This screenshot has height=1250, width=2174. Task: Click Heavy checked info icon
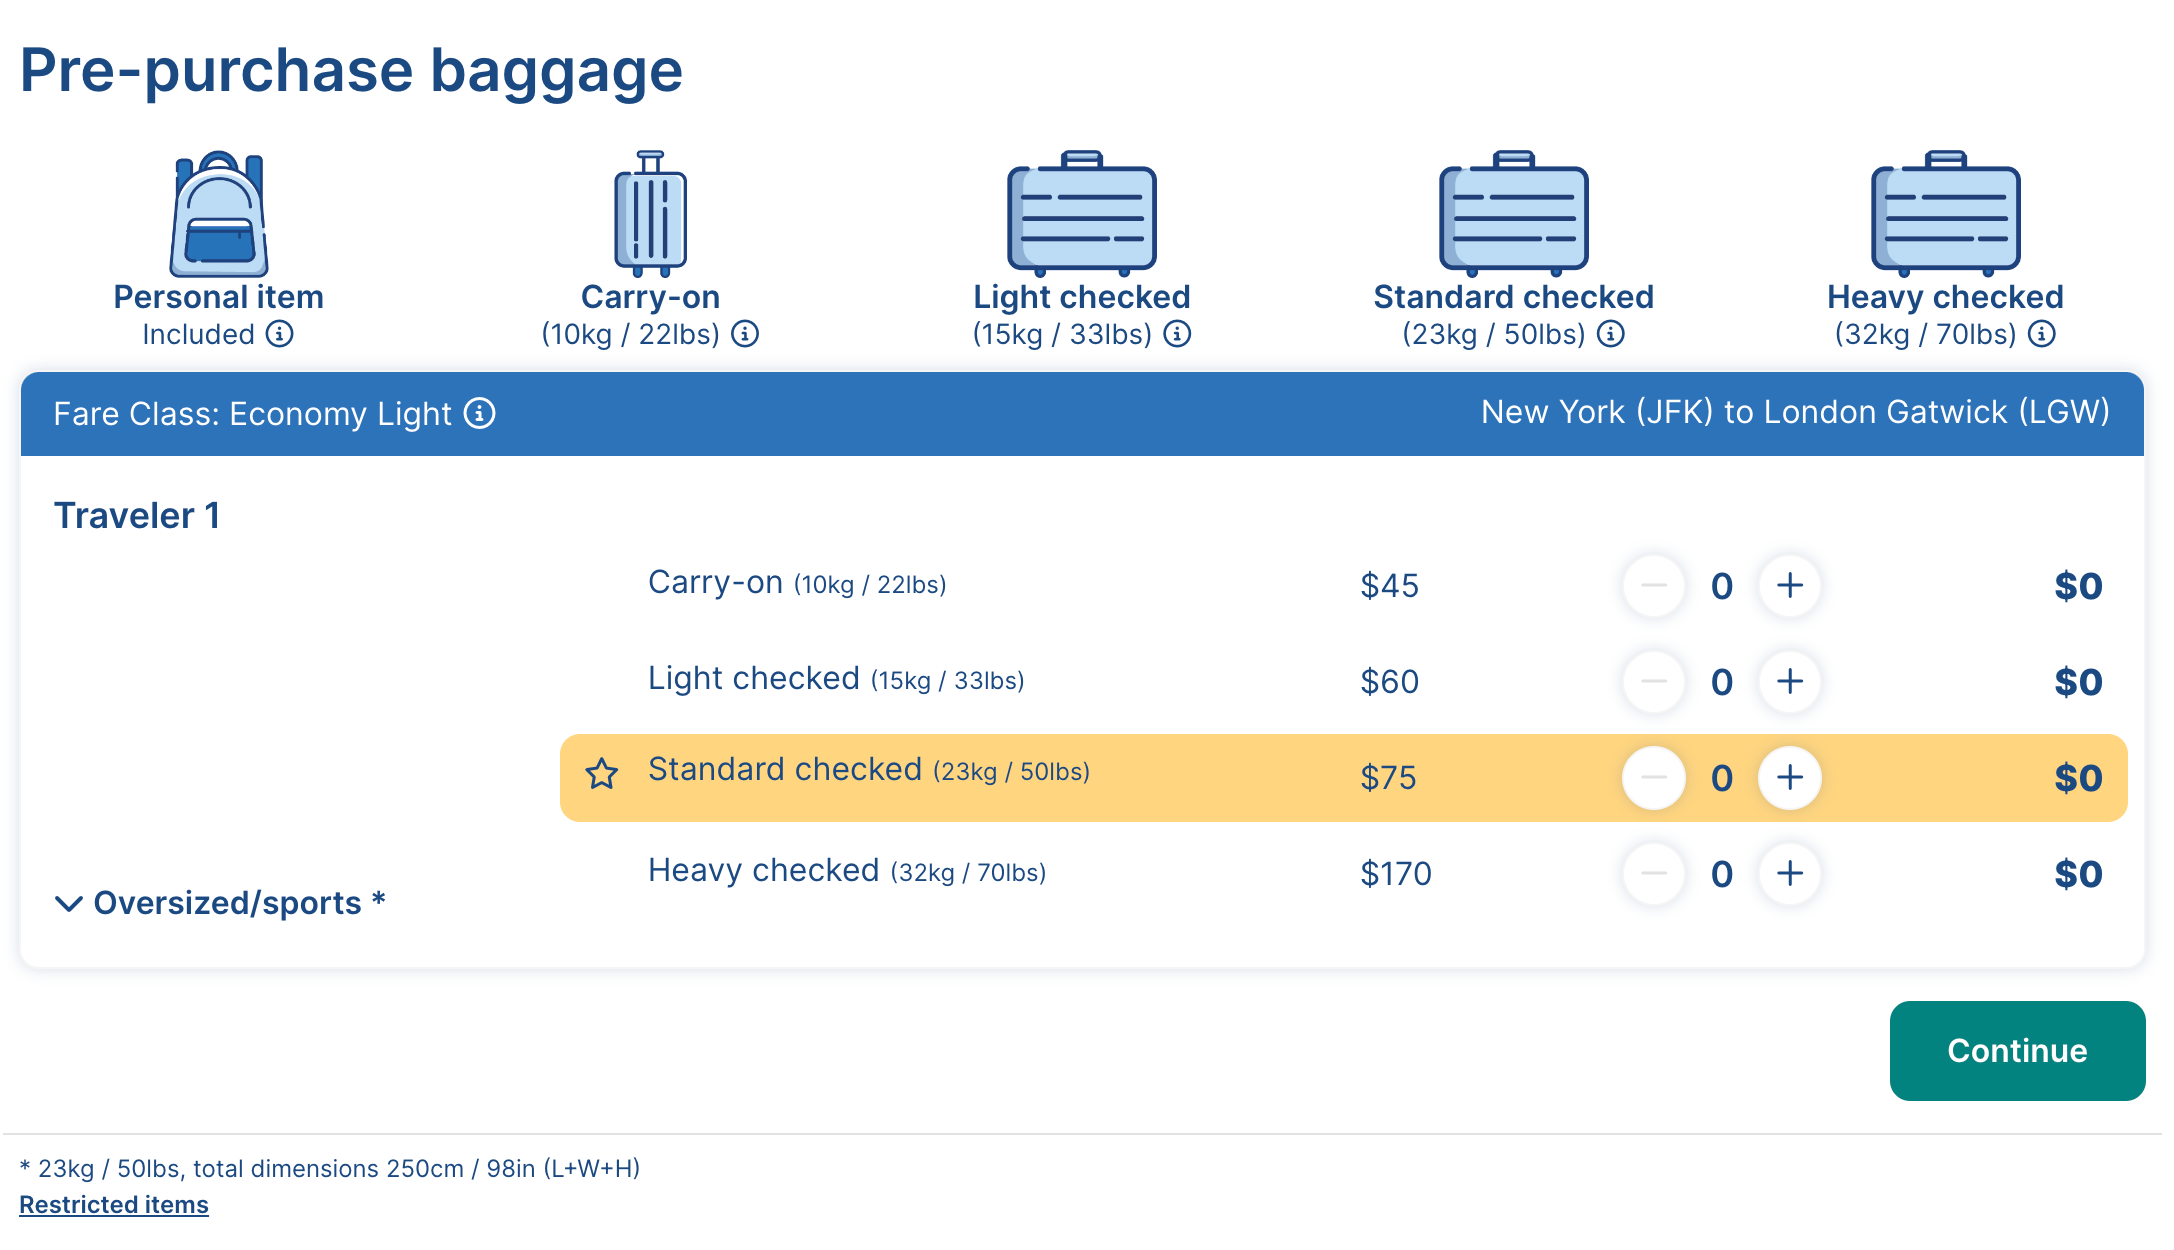tap(2041, 334)
